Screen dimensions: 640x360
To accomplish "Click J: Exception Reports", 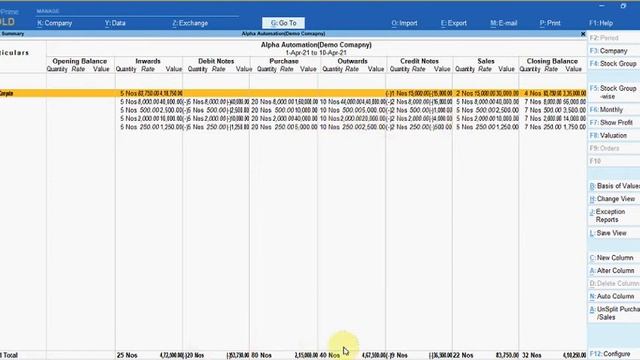I will 613,216.
